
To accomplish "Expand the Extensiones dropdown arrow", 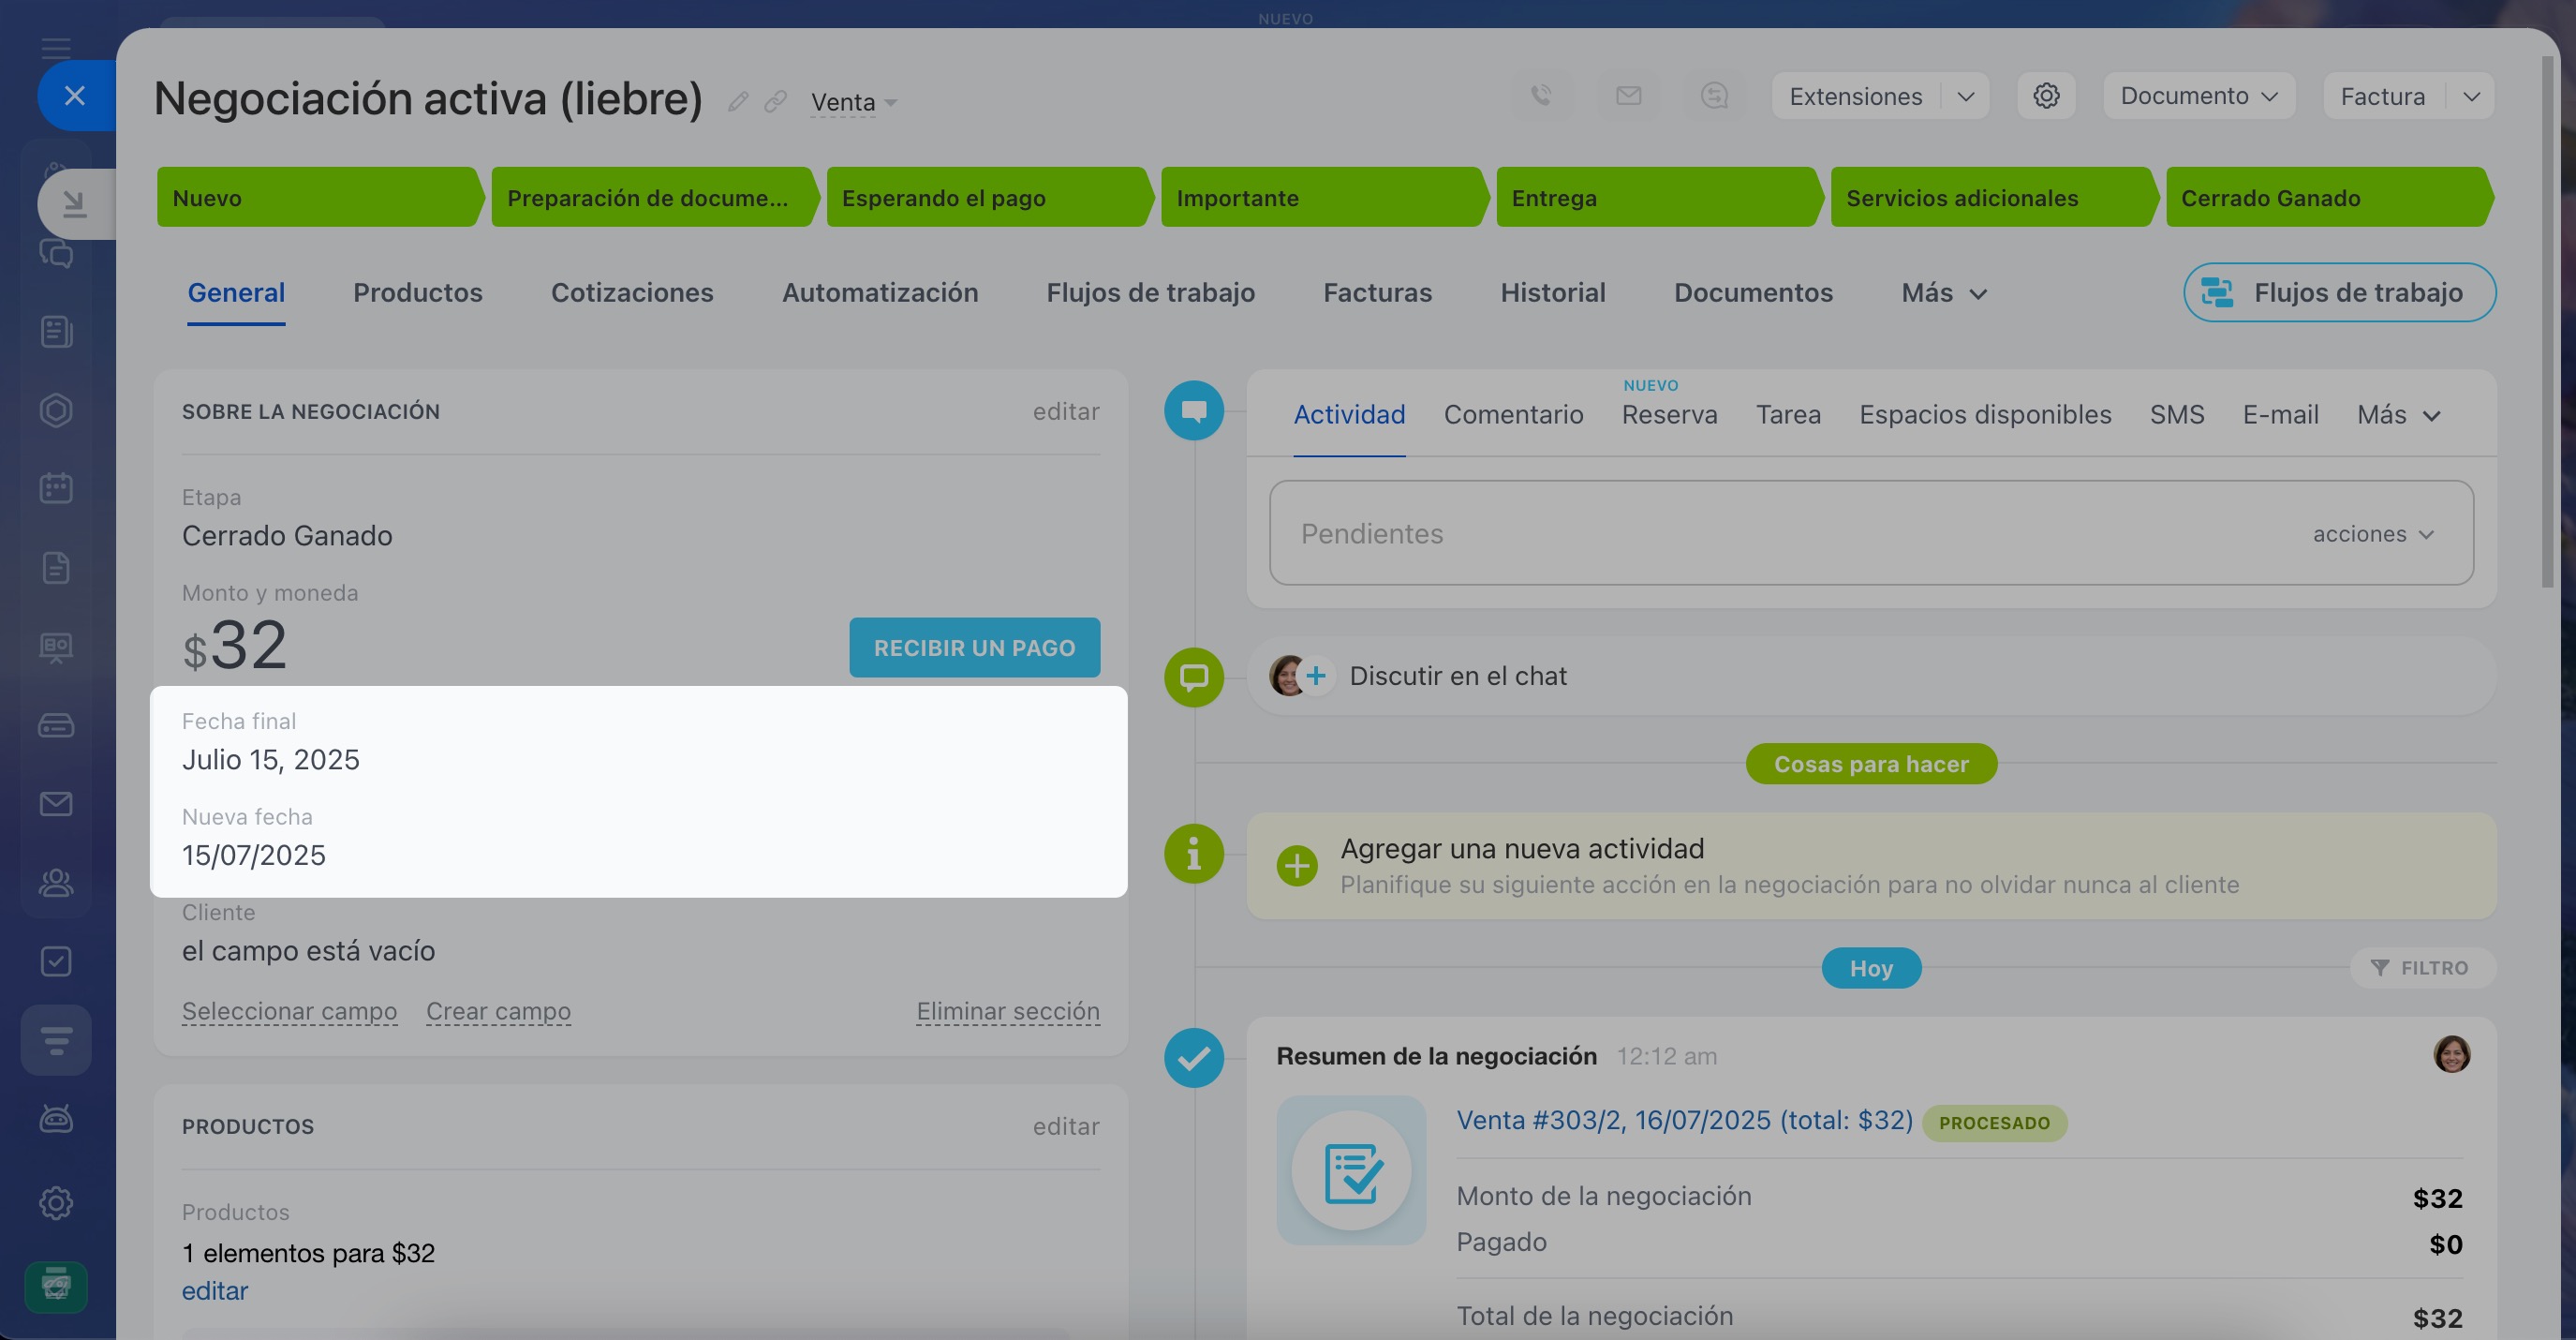I will [x=1965, y=96].
